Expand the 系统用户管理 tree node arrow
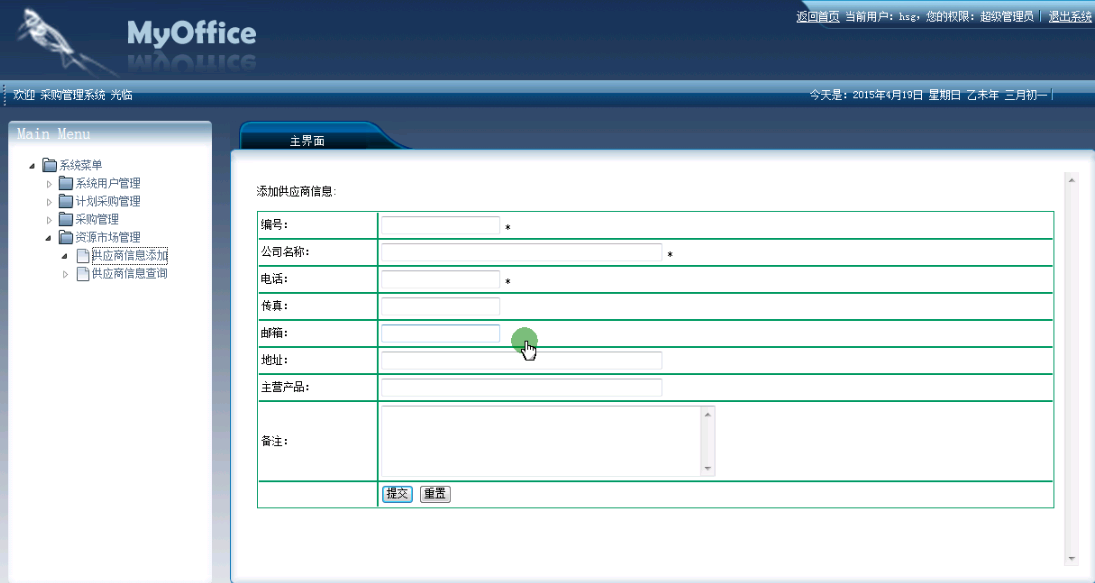1095x583 pixels. pyautogui.click(x=49, y=184)
